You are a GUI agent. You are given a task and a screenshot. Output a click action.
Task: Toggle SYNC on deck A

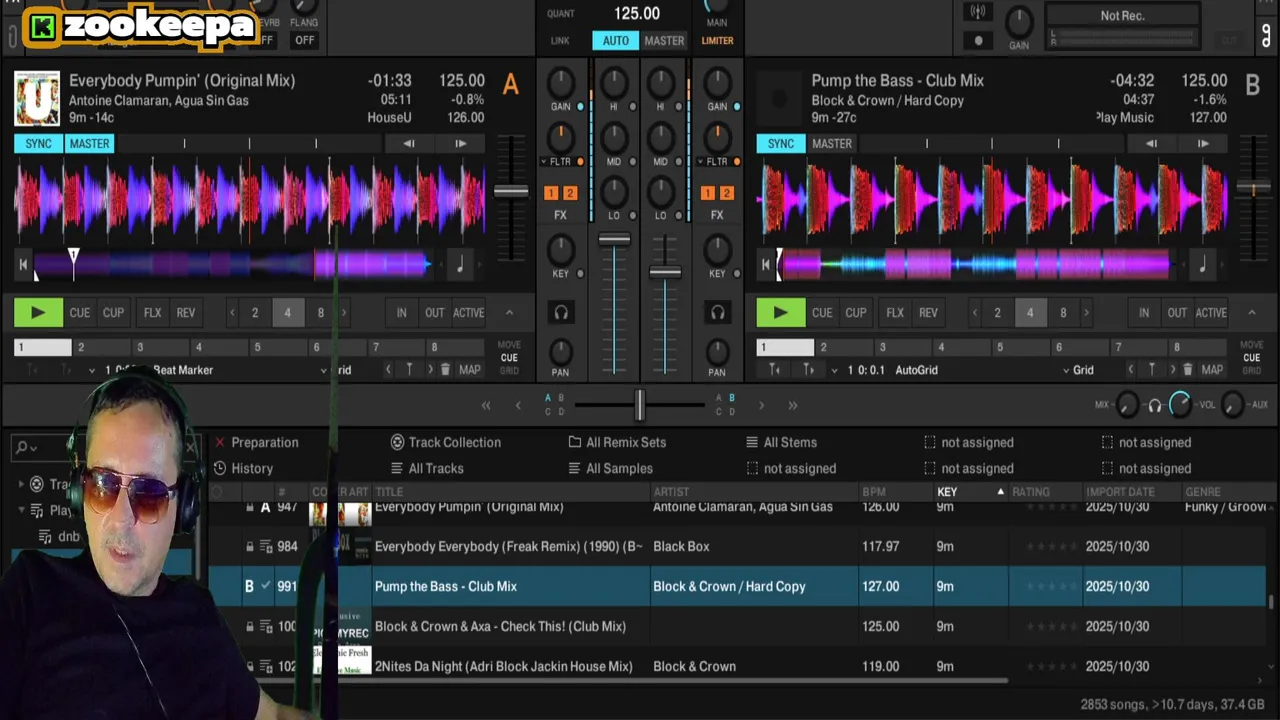click(x=38, y=144)
